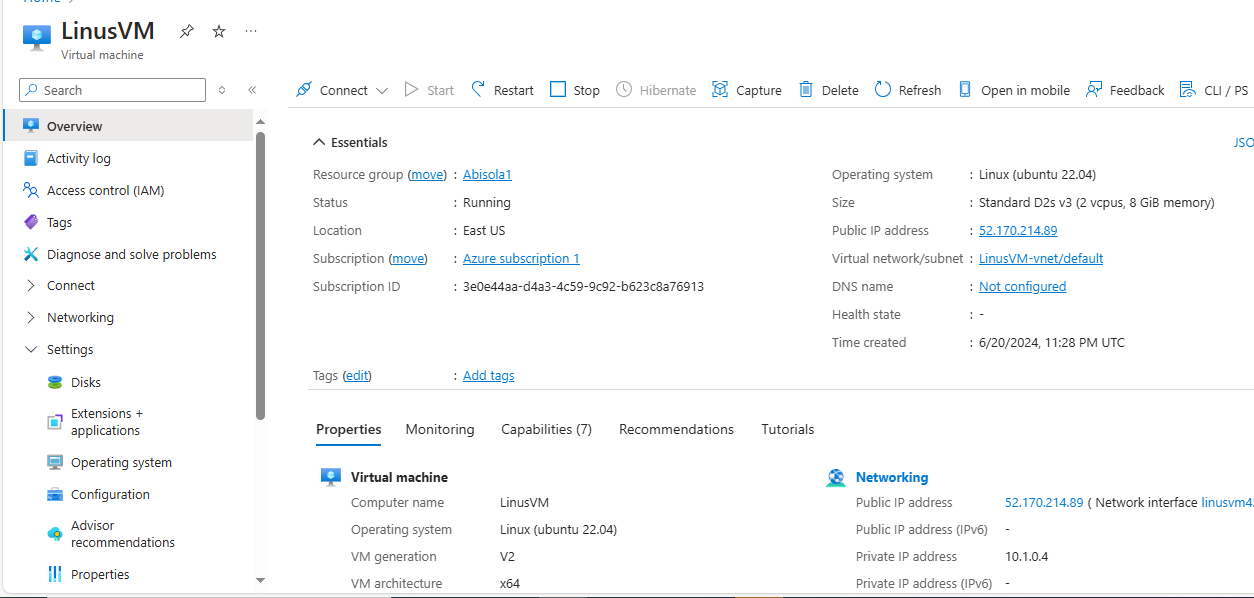The width and height of the screenshot is (1254, 598).
Task: Open the Capabilities (7) tab
Action: pyautogui.click(x=546, y=429)
